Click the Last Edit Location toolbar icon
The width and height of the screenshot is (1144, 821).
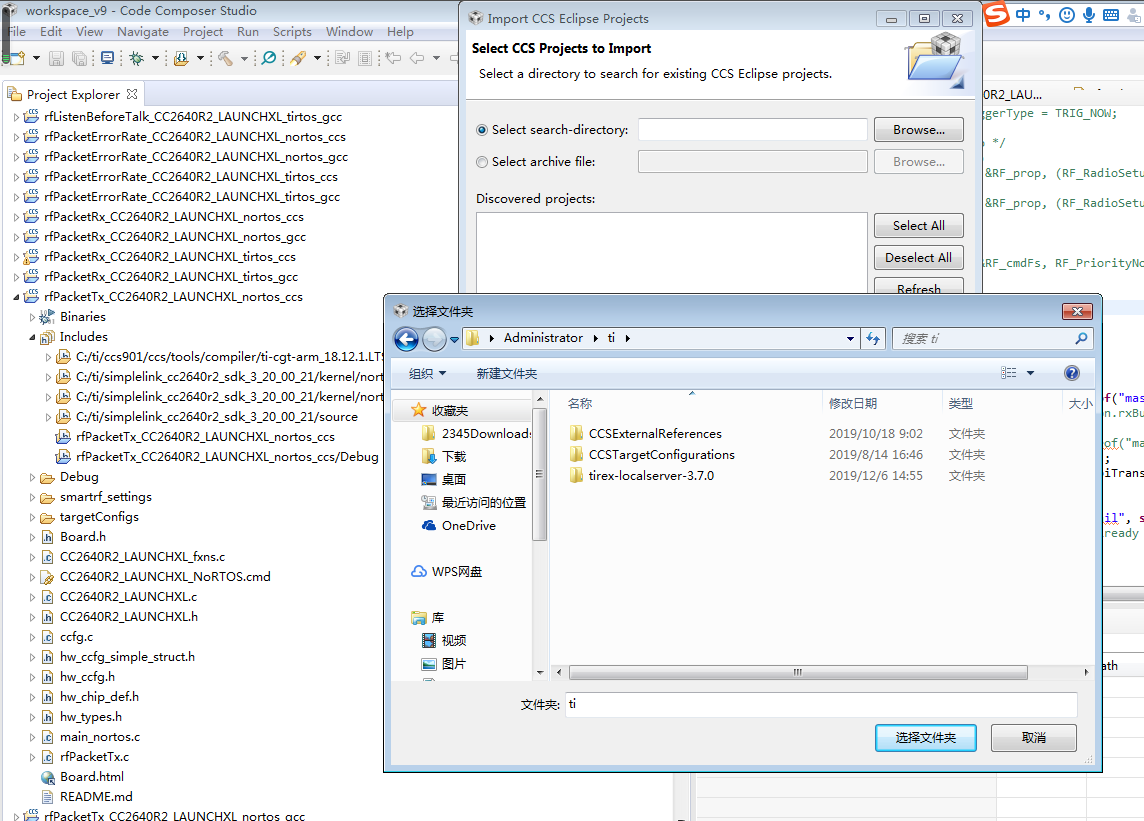[393, 58]
